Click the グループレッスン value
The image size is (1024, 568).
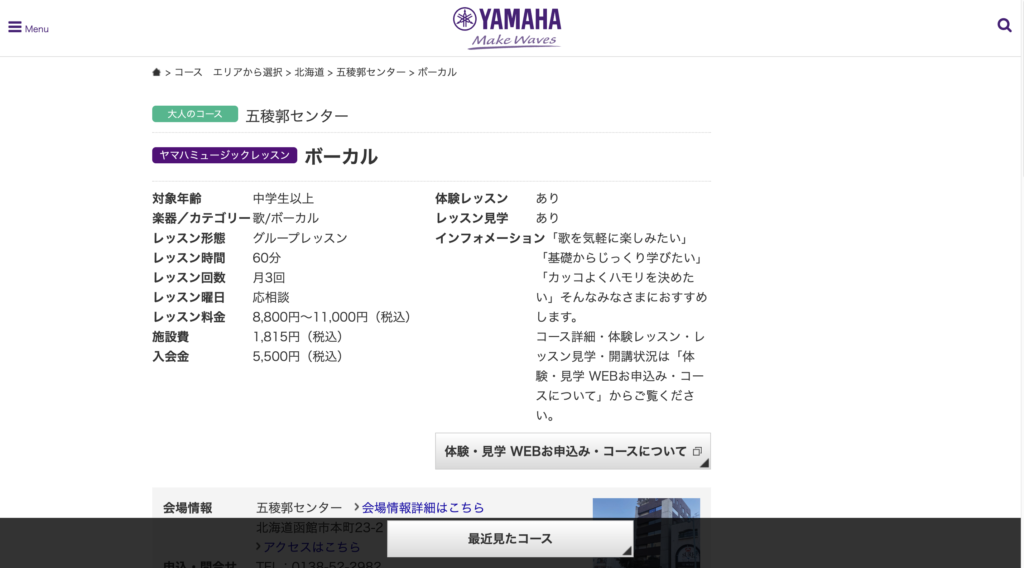(300, 238)
